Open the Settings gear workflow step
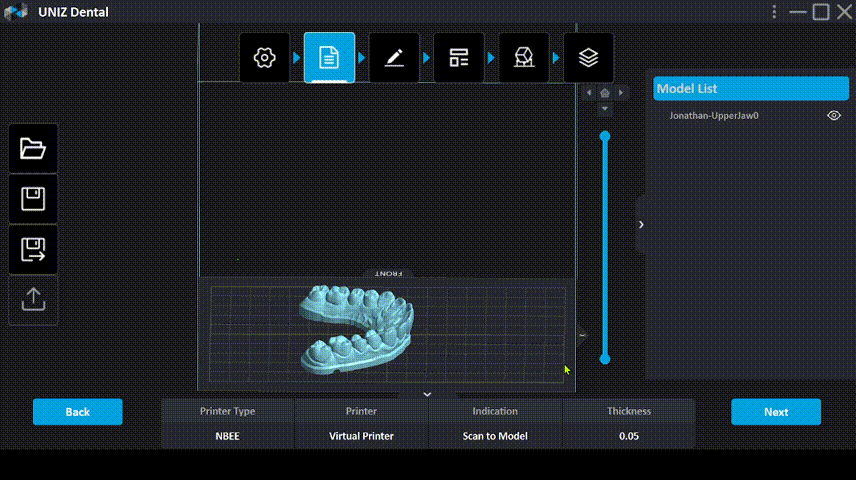 click(264, 57)
